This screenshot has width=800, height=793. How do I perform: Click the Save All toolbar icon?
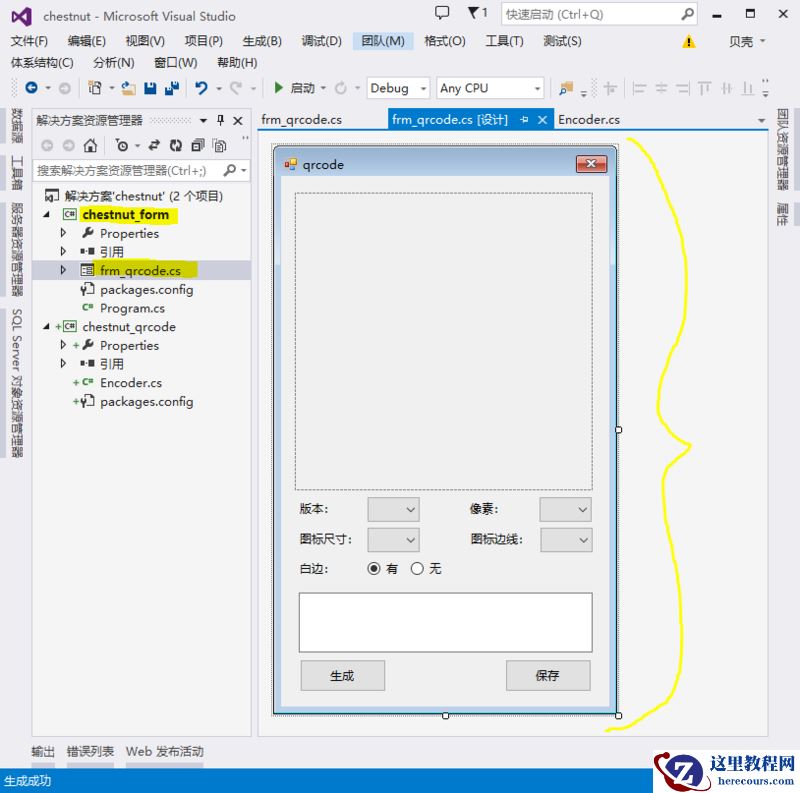coord(172,88)
